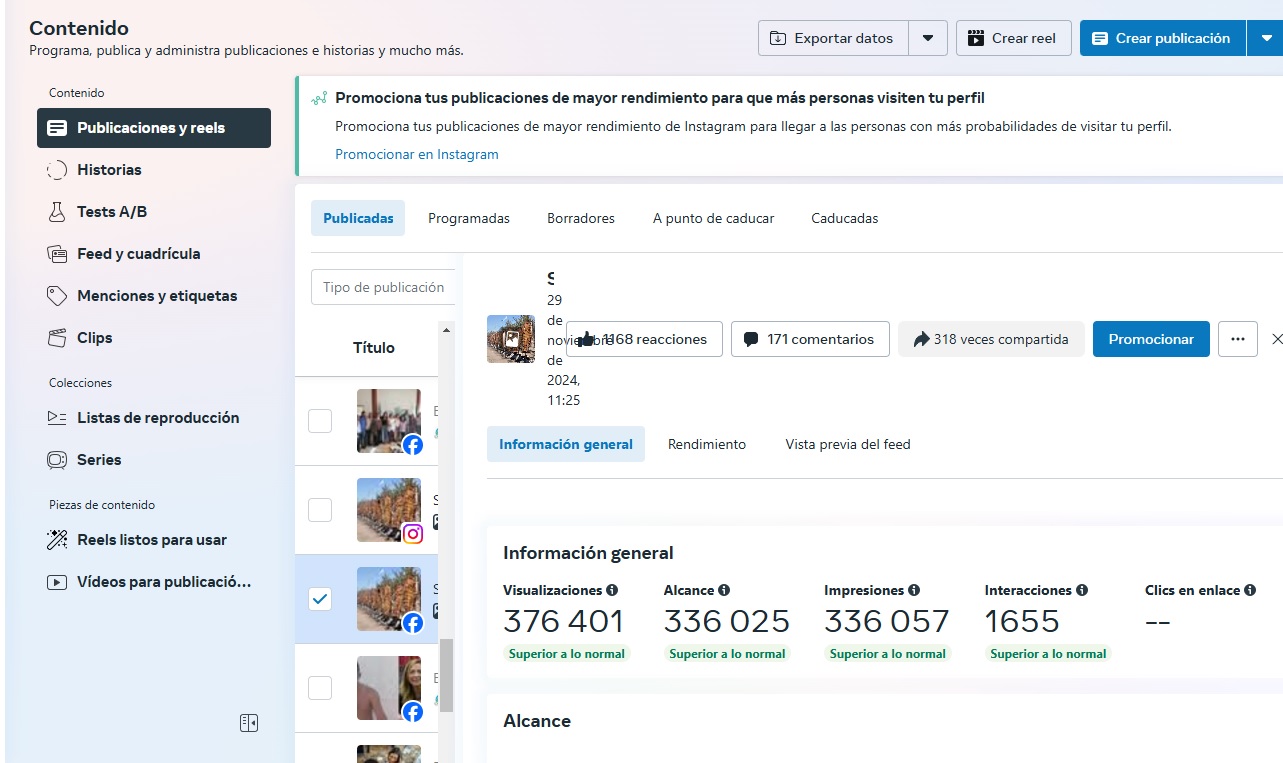Select the first post's checkbox

(x=320, y=421)
